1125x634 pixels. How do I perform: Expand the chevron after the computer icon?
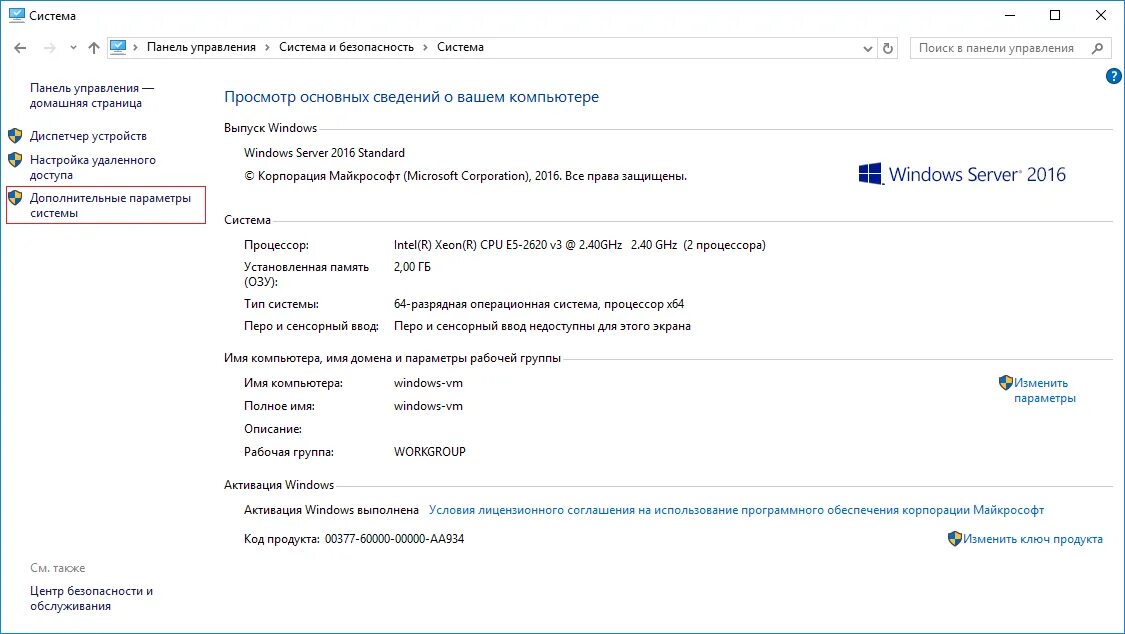135,47
